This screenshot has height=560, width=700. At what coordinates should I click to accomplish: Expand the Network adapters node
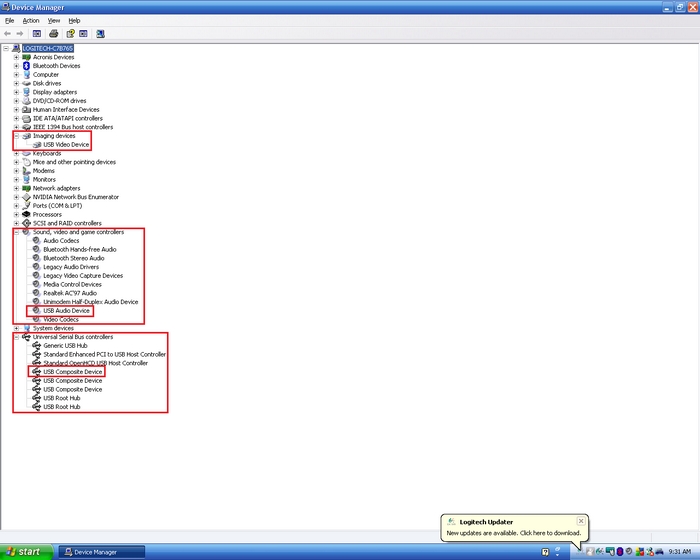click(16, 188)
